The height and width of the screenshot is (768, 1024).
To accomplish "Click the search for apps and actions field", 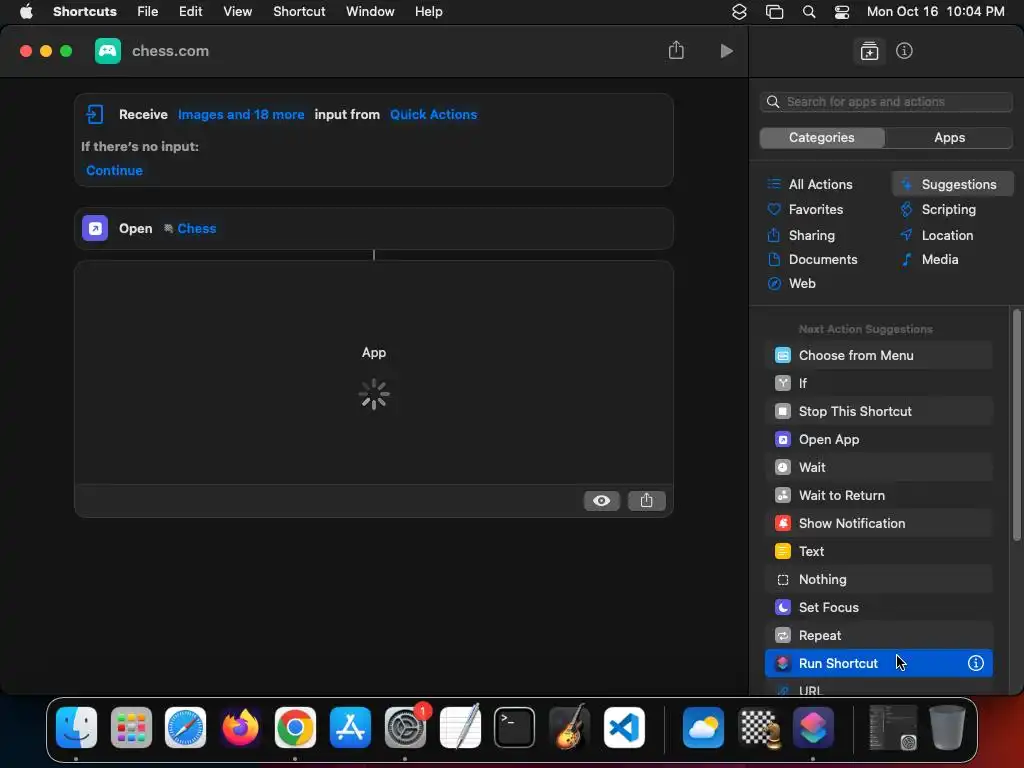I will [x=886, y=102].
